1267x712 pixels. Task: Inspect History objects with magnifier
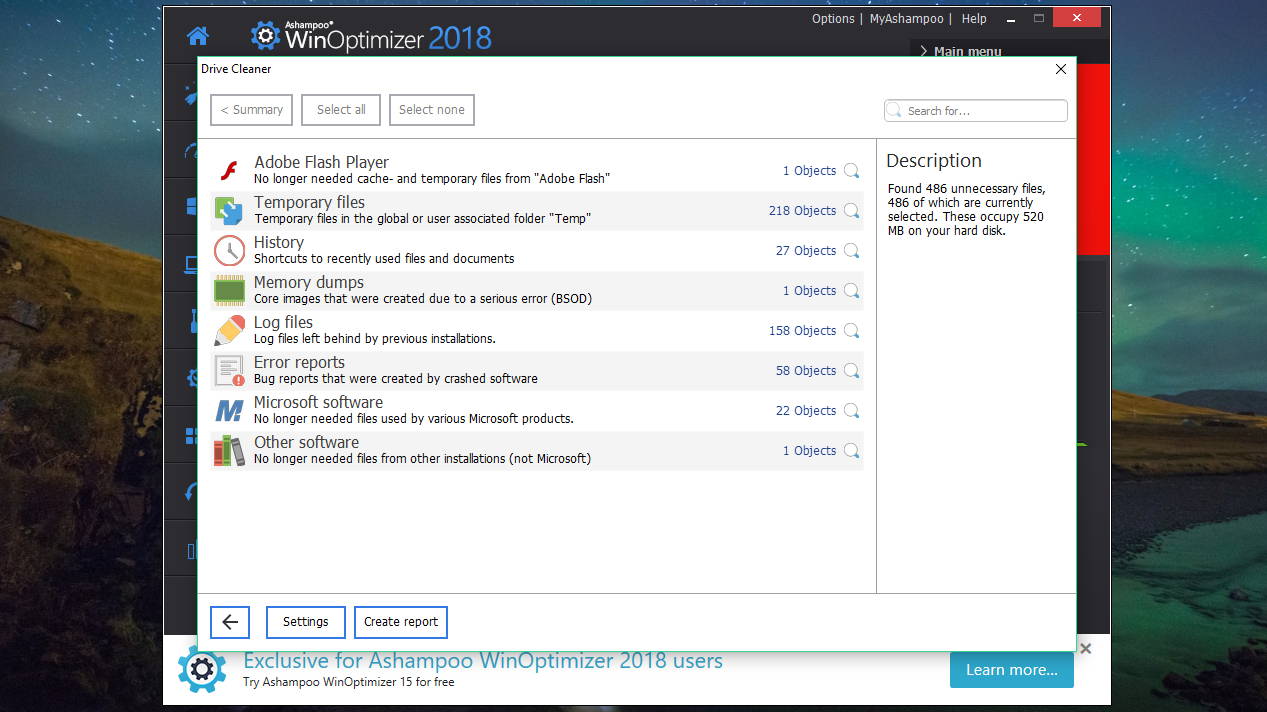pyautogui.click(x=851, y=251)
